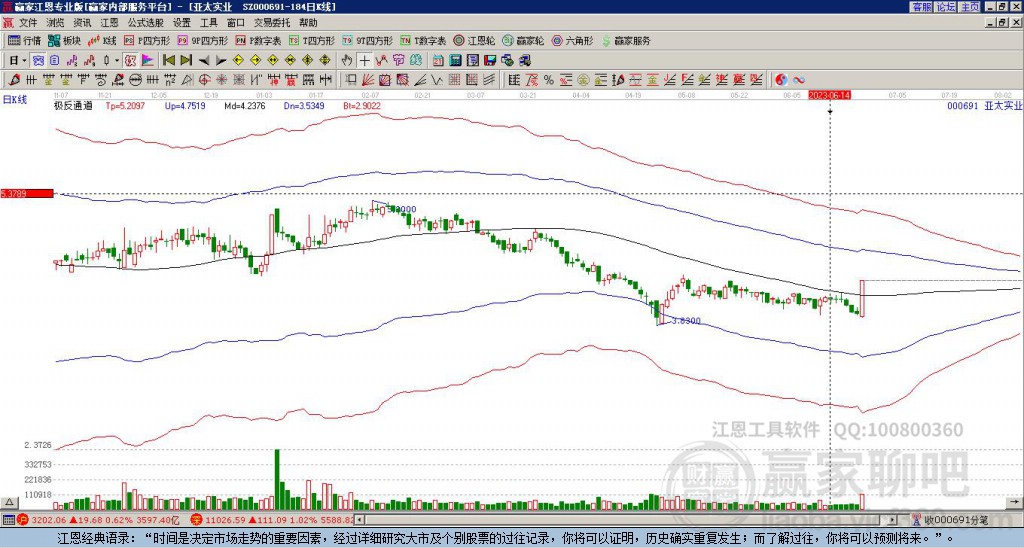This screenshot has width=1024, height=548.
Task: Click the 日K线 label
Action: [x=15, y=100]
